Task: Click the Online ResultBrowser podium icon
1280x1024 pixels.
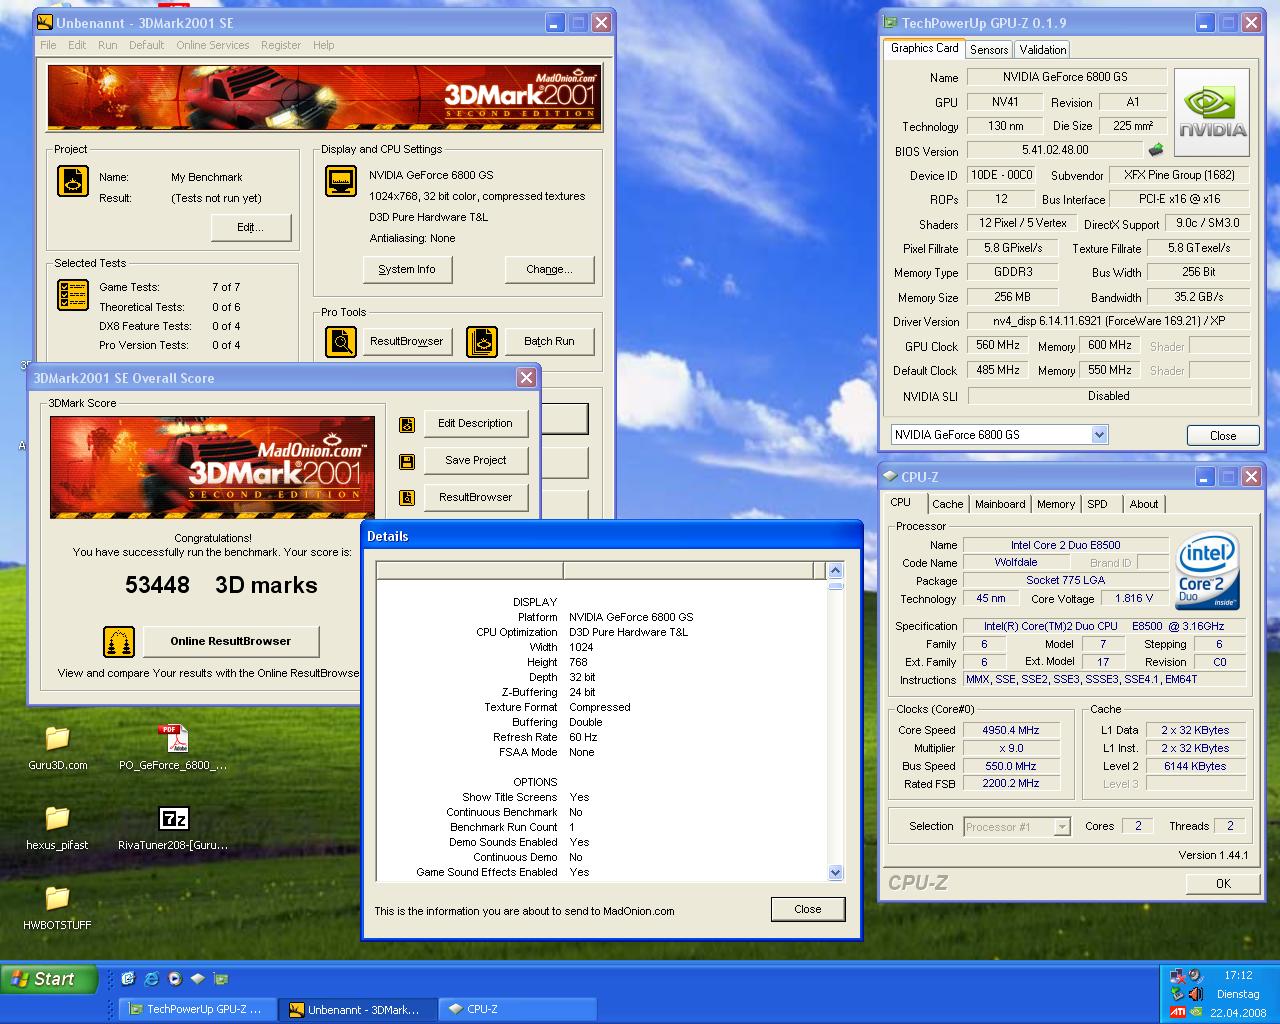Action: coord(119,642)
